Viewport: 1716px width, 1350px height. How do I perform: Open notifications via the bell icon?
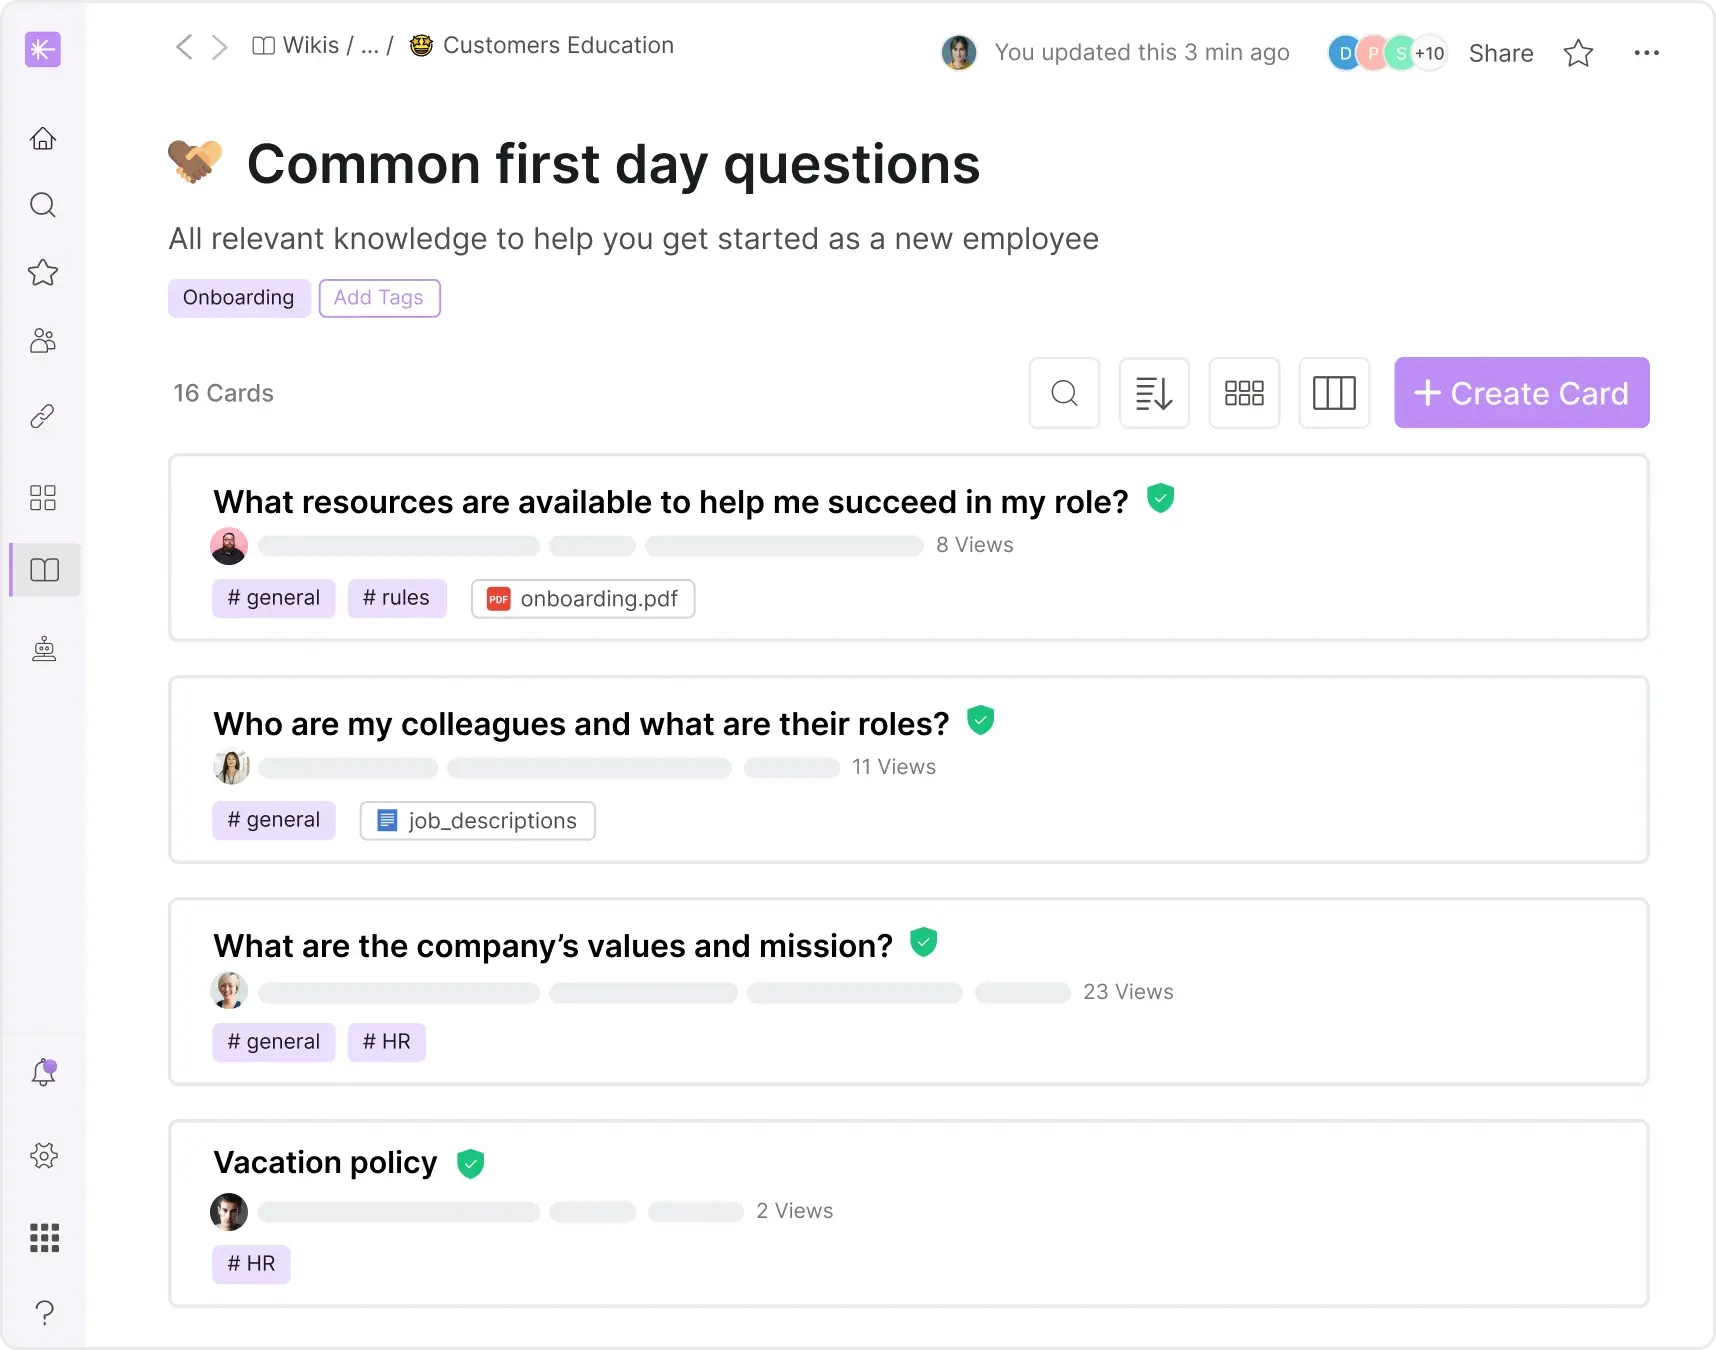[43, 1071]
